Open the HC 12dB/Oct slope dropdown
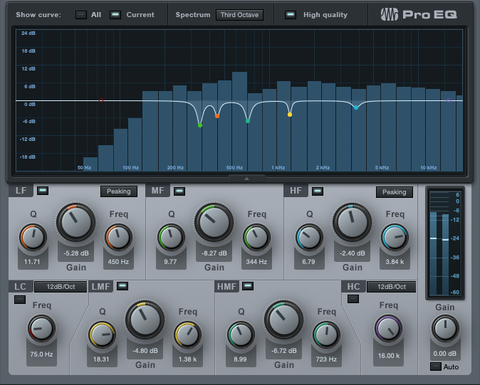This screenshot has height=385, width=480. point(392,287)
